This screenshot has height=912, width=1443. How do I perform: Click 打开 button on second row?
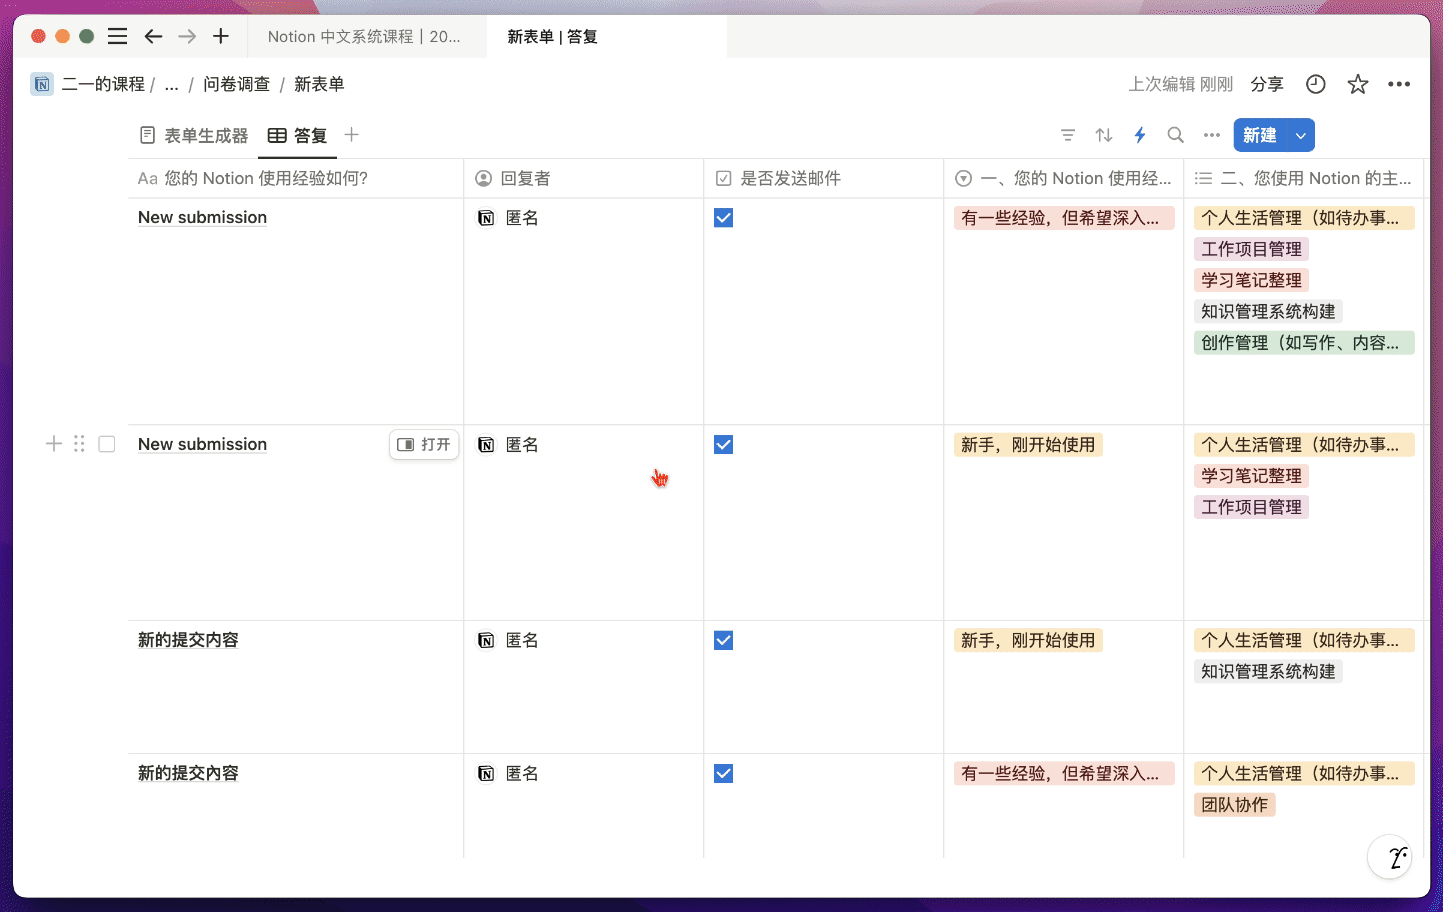point(424,444)
